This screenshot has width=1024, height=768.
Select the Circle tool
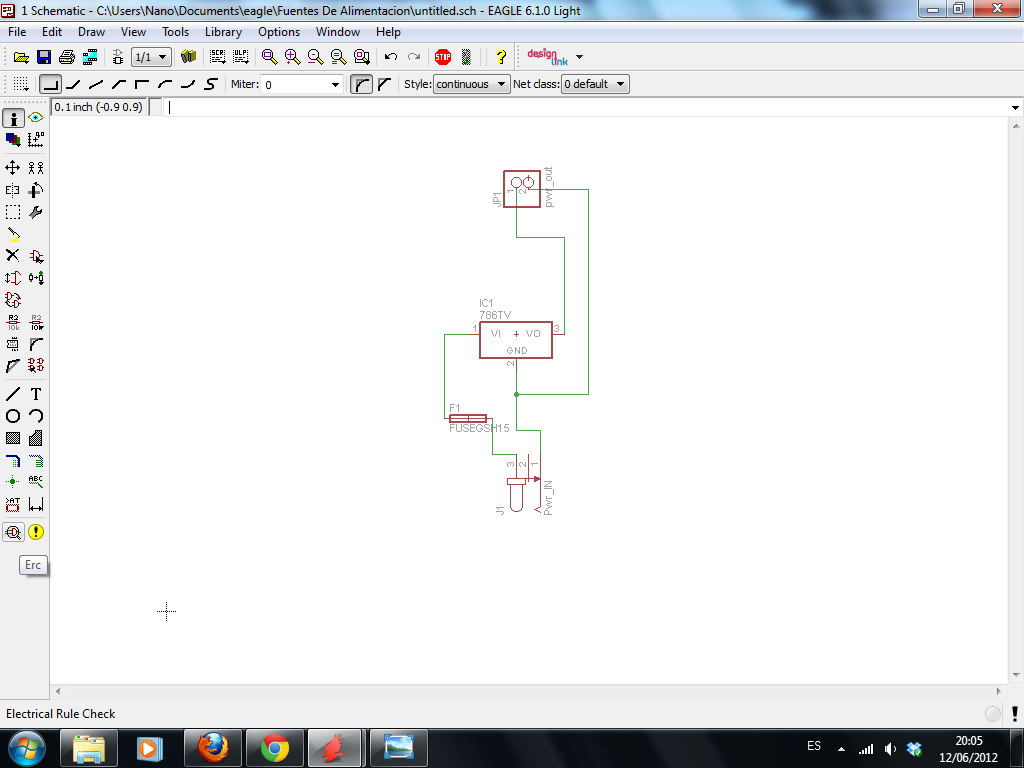tap(13, 416)
